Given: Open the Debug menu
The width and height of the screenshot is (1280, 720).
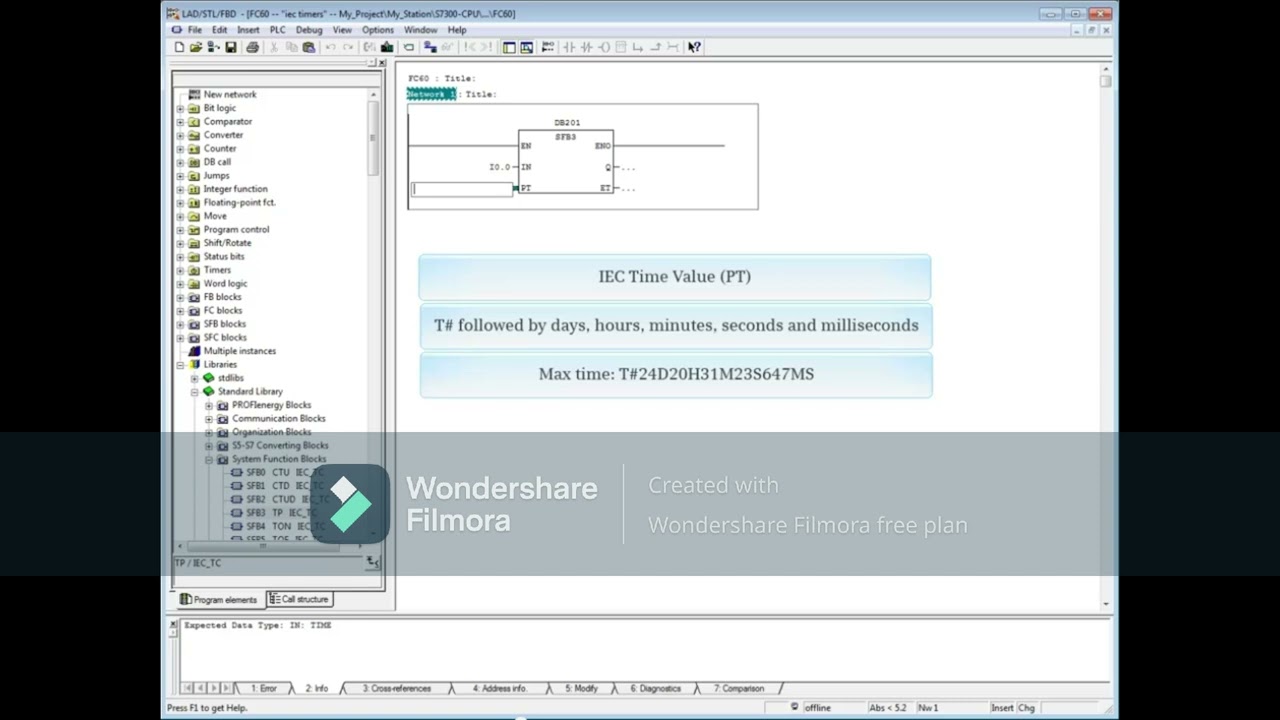Looking at the screenshot, I should [309, 30].
